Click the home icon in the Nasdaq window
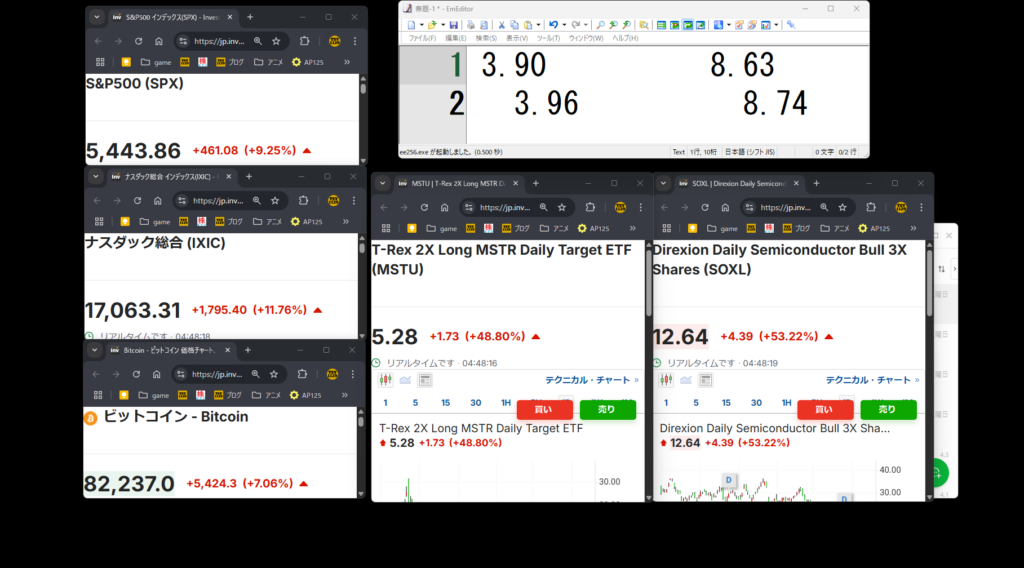 pyautogui.click(x=157, y=201)
